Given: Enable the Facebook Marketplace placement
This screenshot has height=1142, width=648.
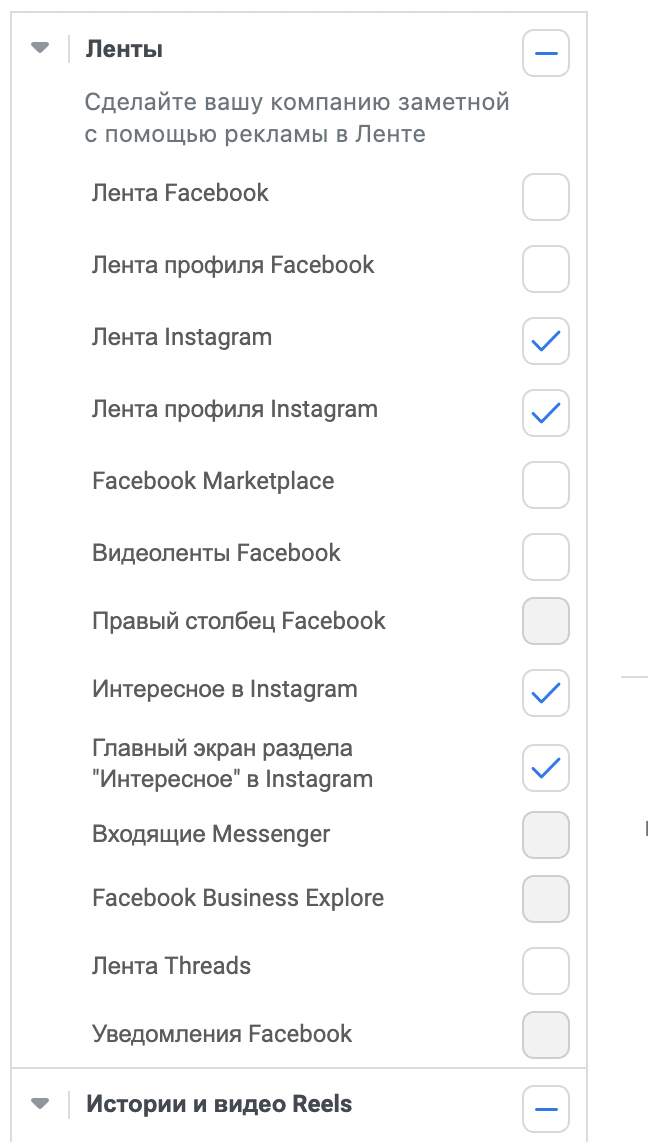Looking at the screenshot, I should (545, 485).
